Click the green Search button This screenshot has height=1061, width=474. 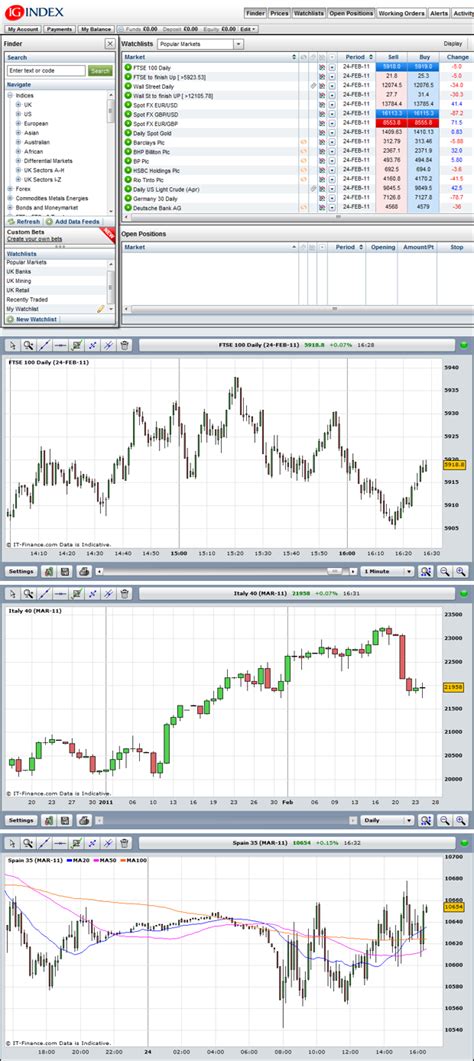click(100, 70)
